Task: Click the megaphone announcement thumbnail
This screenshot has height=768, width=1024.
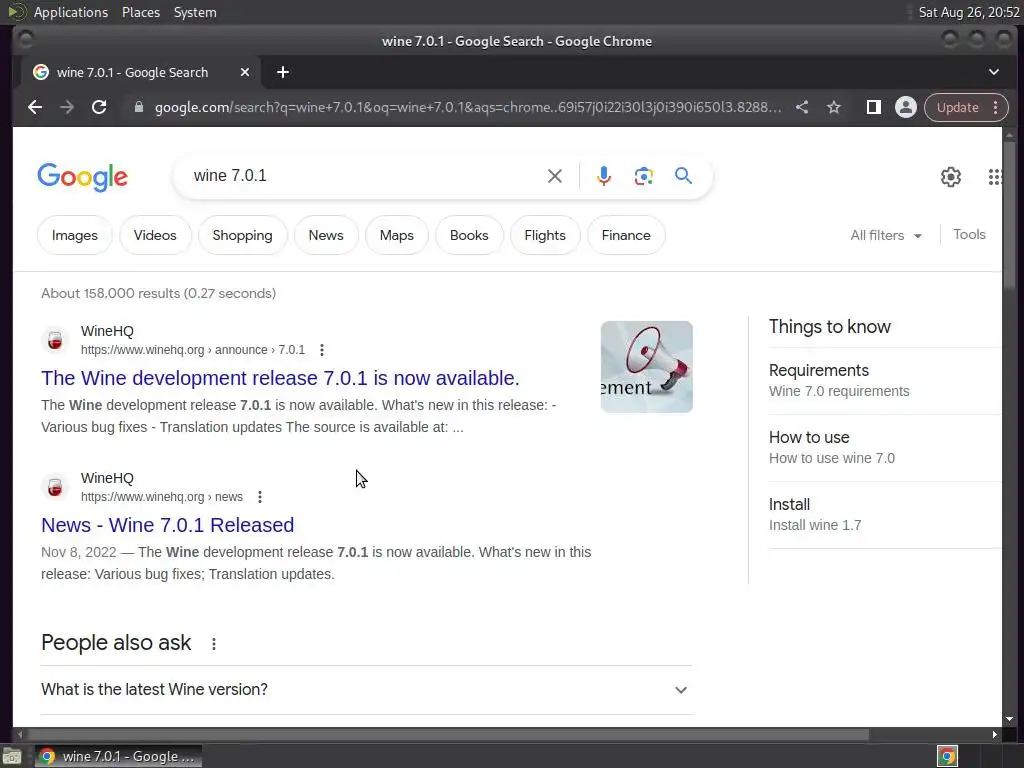Action: click(x=647, y=367)
